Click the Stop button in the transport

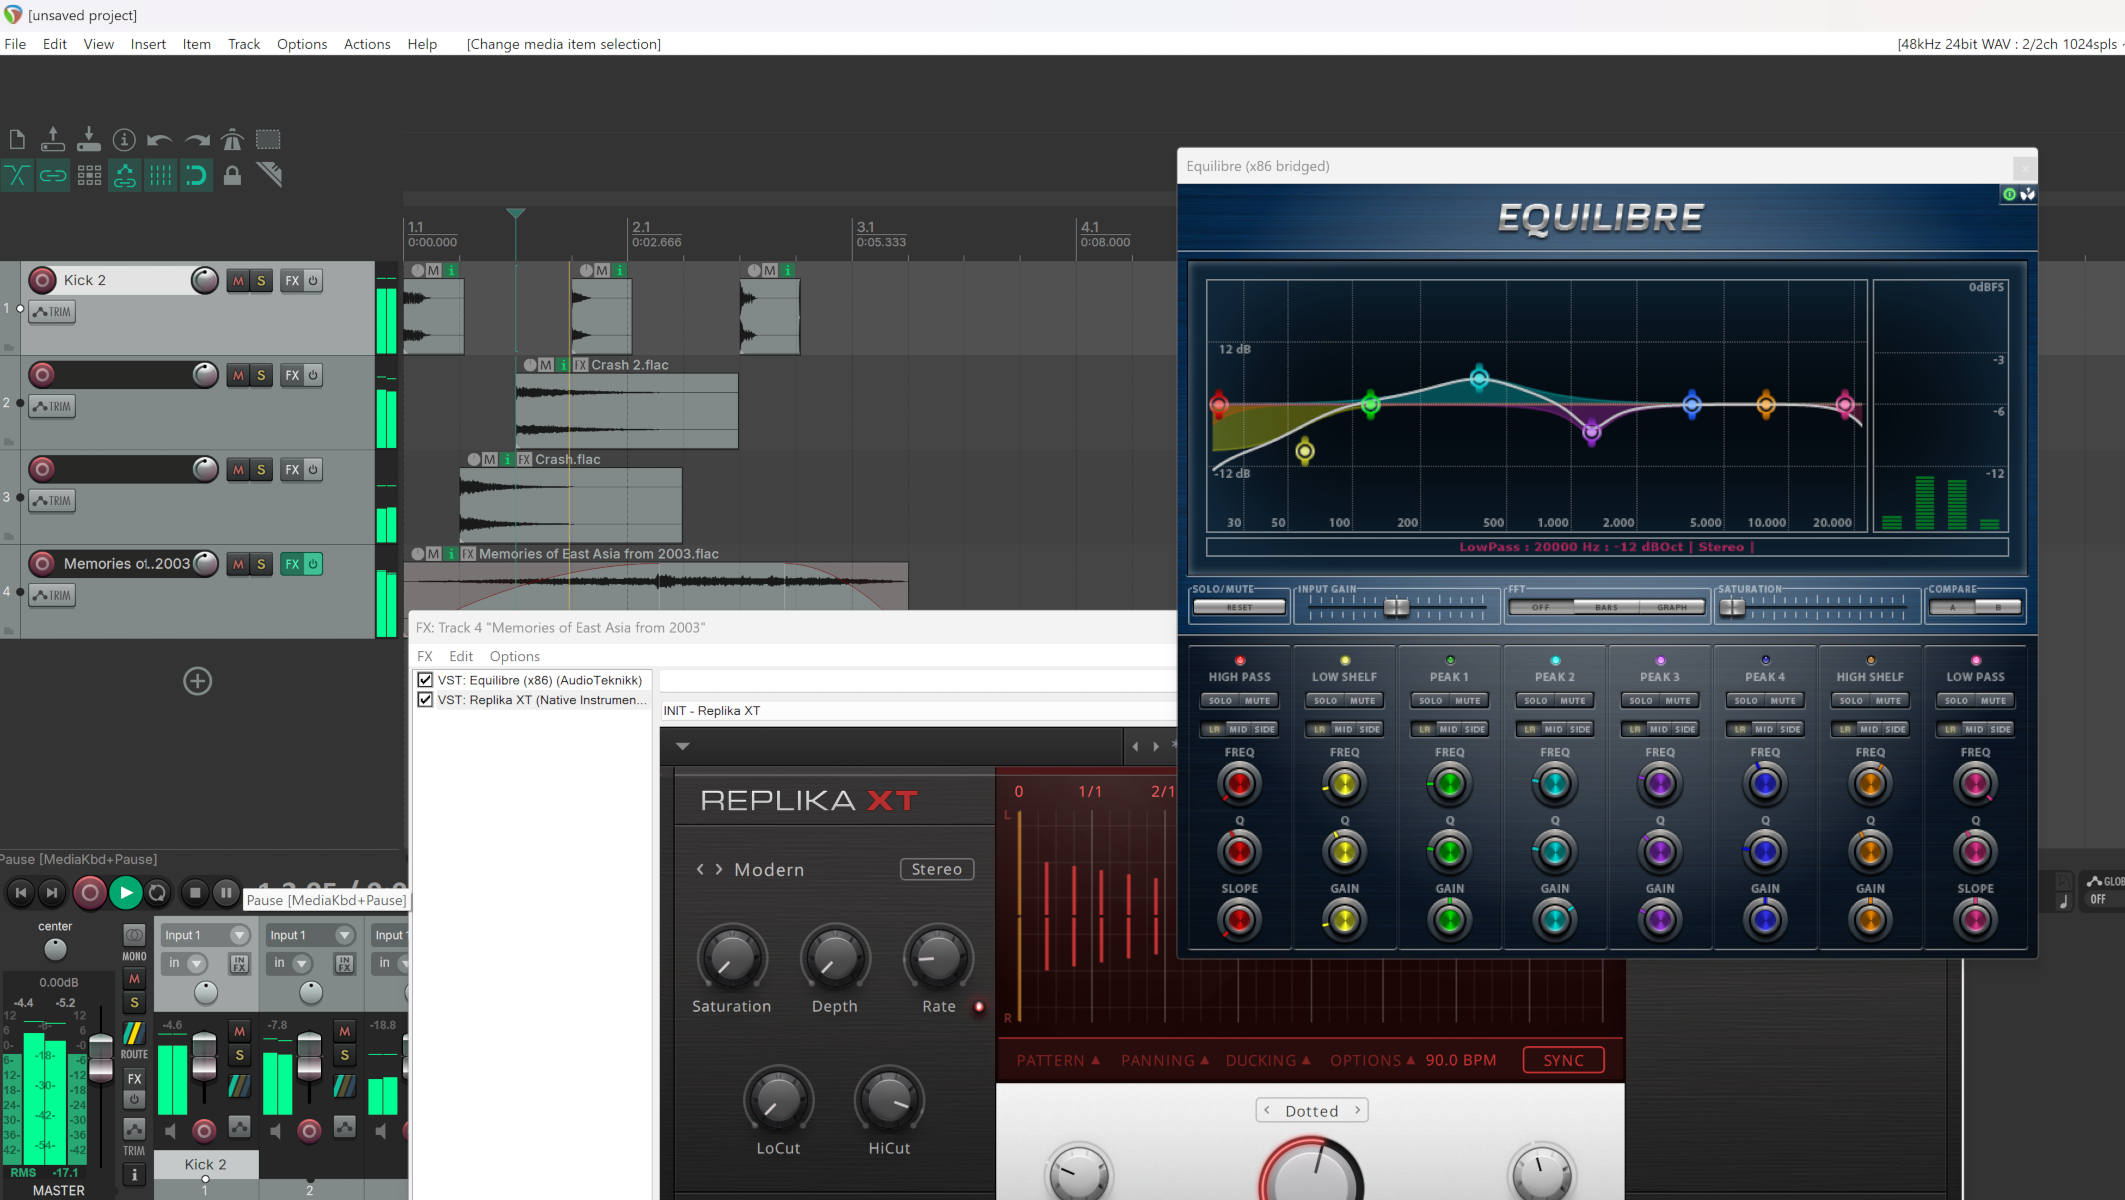(x=195, y=893)
